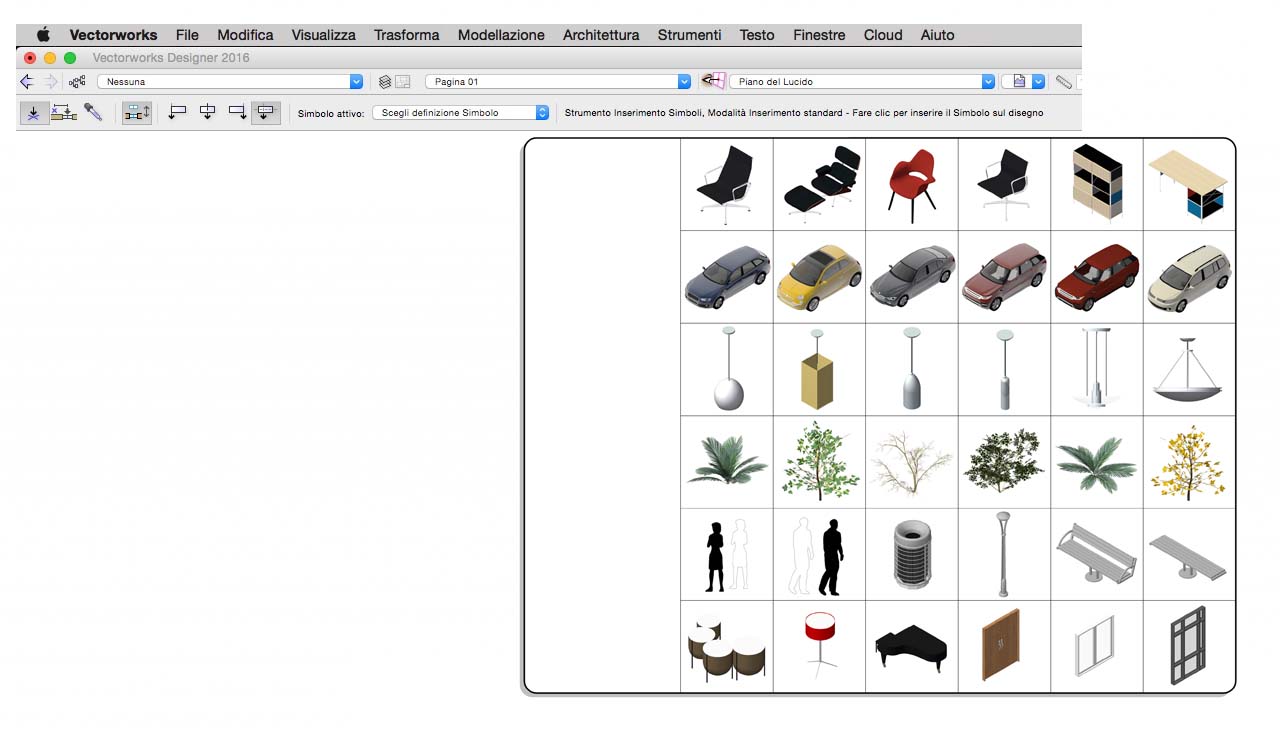Select the yellow Fiat 500 car symbol
The height and width of the screenshot is (735, 1280).
[819, 277]
